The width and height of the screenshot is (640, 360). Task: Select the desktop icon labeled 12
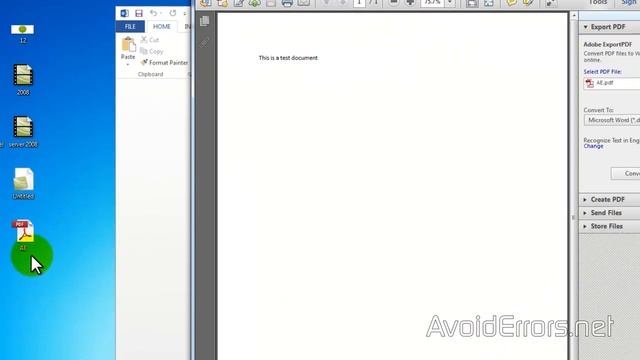[22, 34]
